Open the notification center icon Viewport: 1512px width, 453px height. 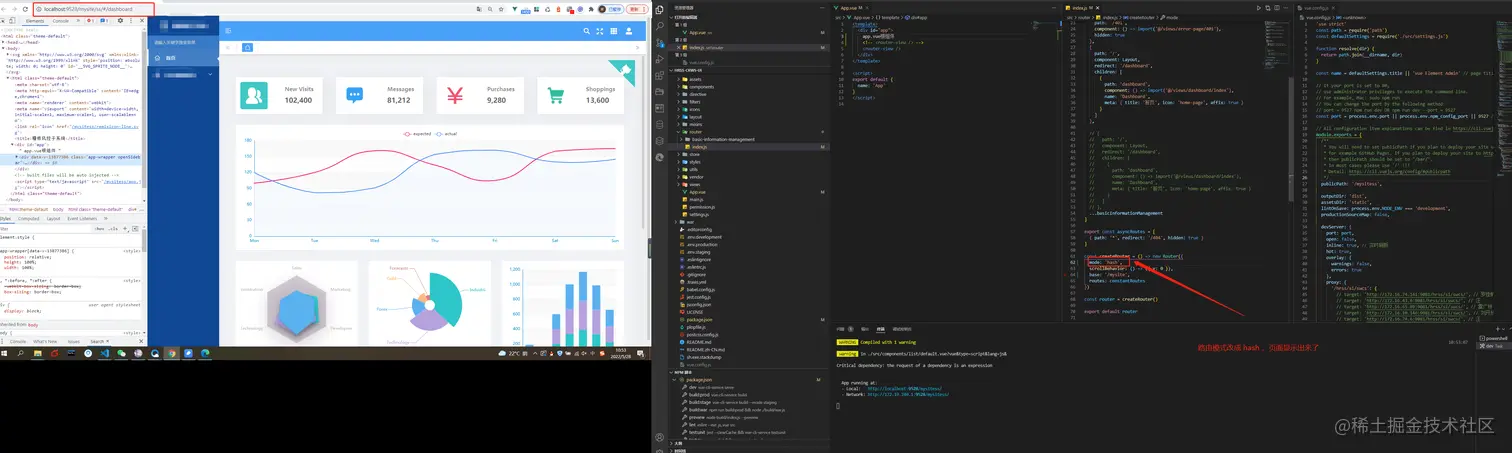640,354
